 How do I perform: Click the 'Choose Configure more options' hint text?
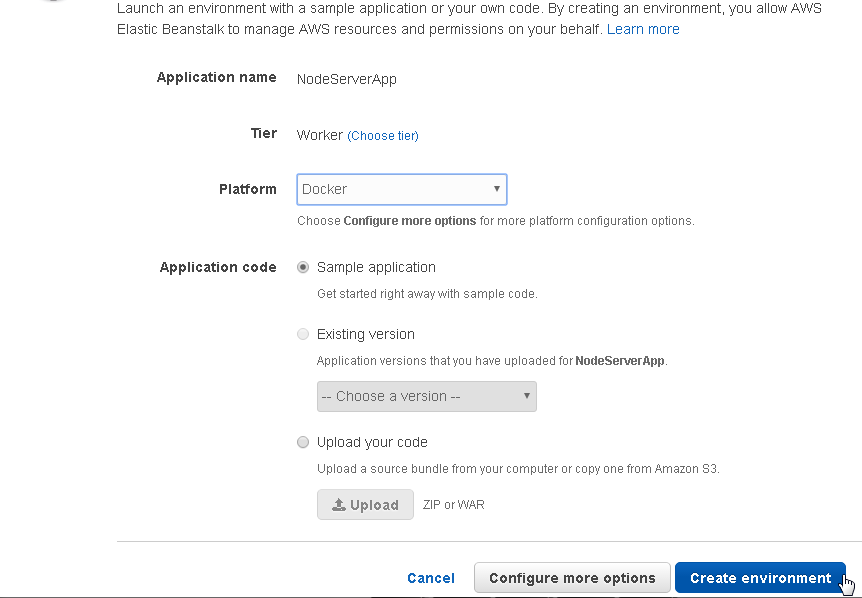pyautogui.click(x=496, y=221)
